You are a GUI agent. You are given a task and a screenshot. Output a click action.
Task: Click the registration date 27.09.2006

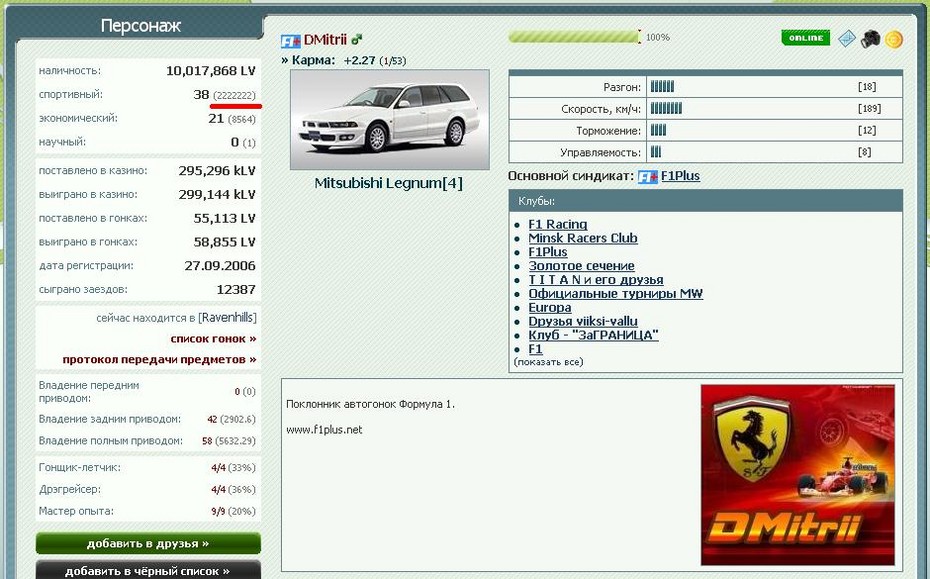point(220,266)
